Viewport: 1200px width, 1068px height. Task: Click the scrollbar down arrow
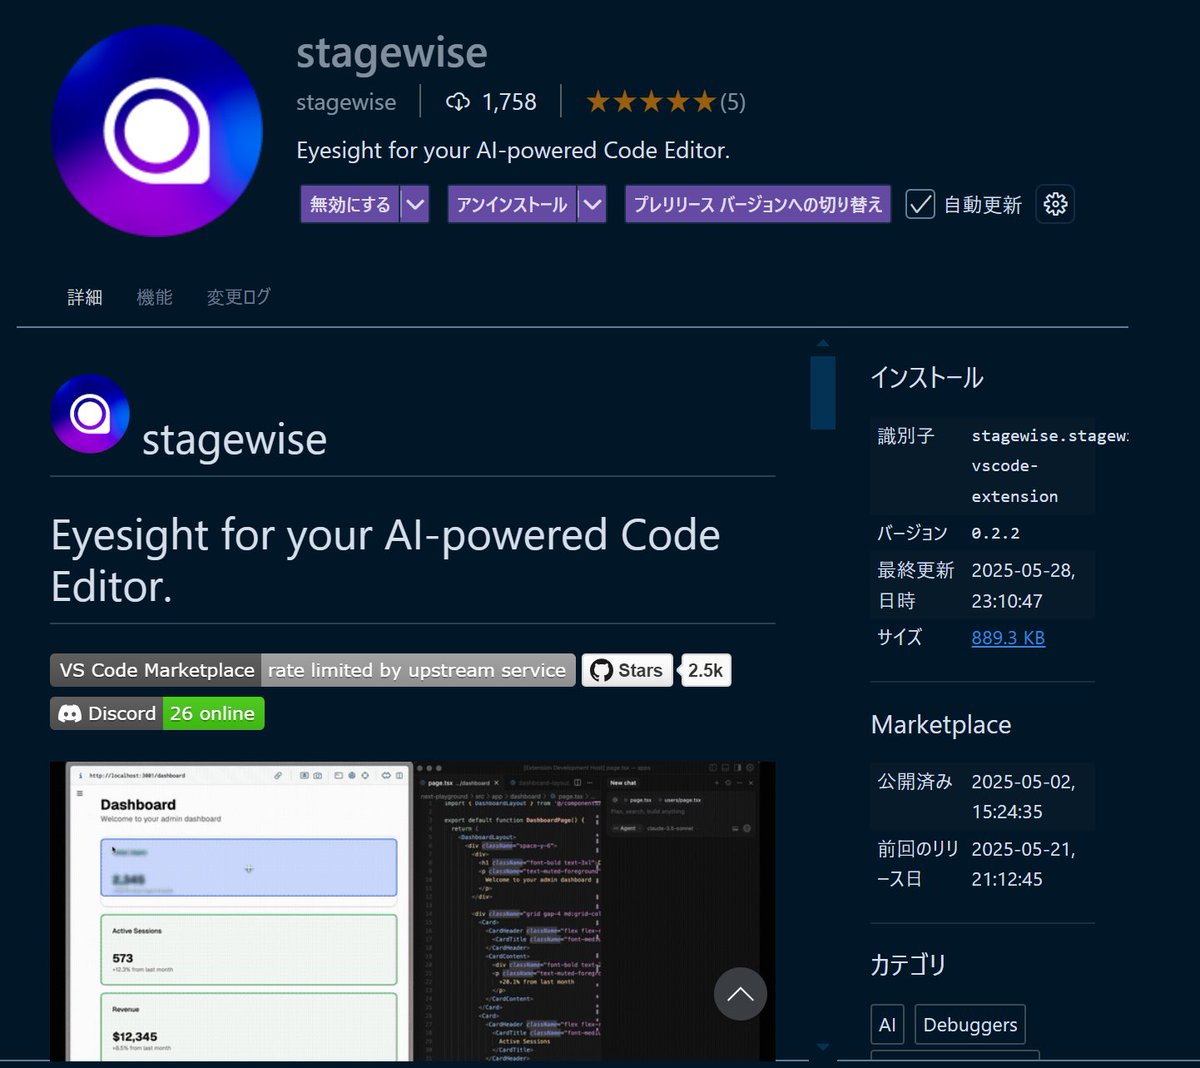click(823, 1047)
